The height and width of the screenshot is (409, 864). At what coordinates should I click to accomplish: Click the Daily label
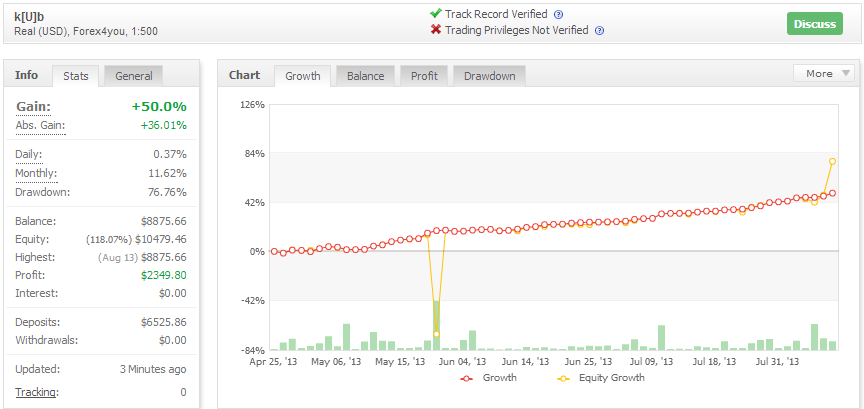29,155
